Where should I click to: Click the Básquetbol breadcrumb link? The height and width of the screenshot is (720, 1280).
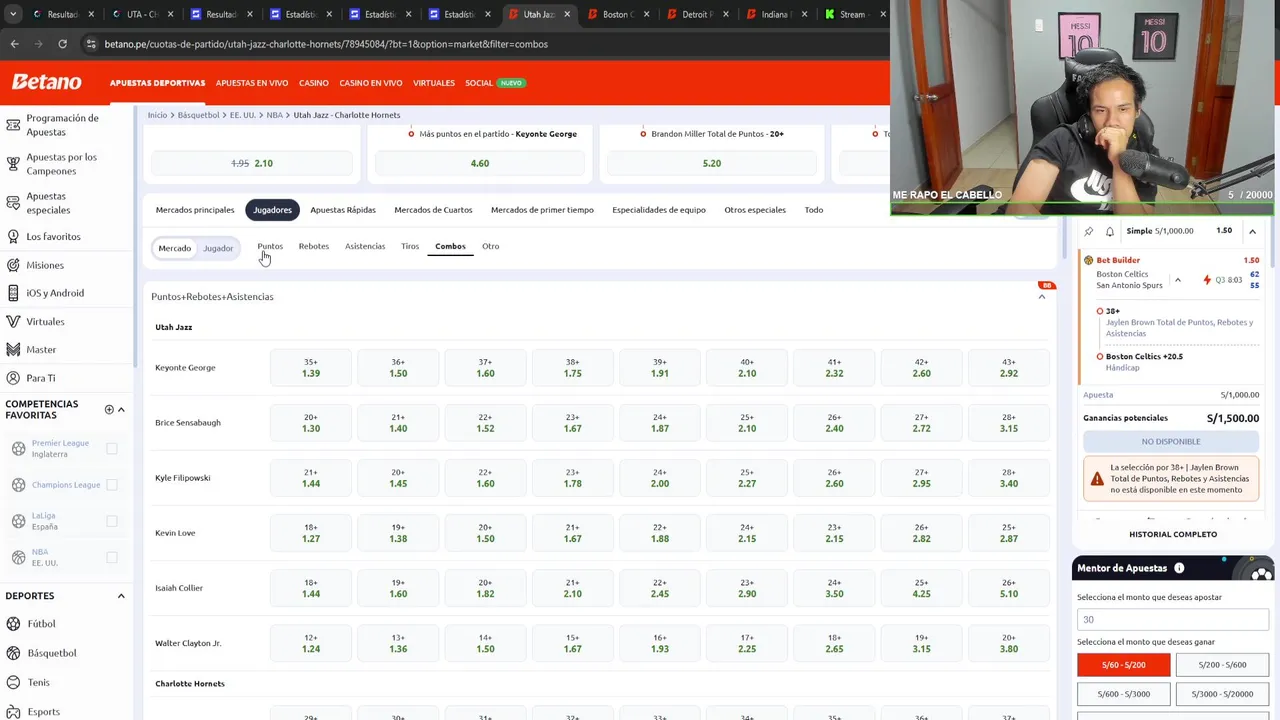point(198,115)
